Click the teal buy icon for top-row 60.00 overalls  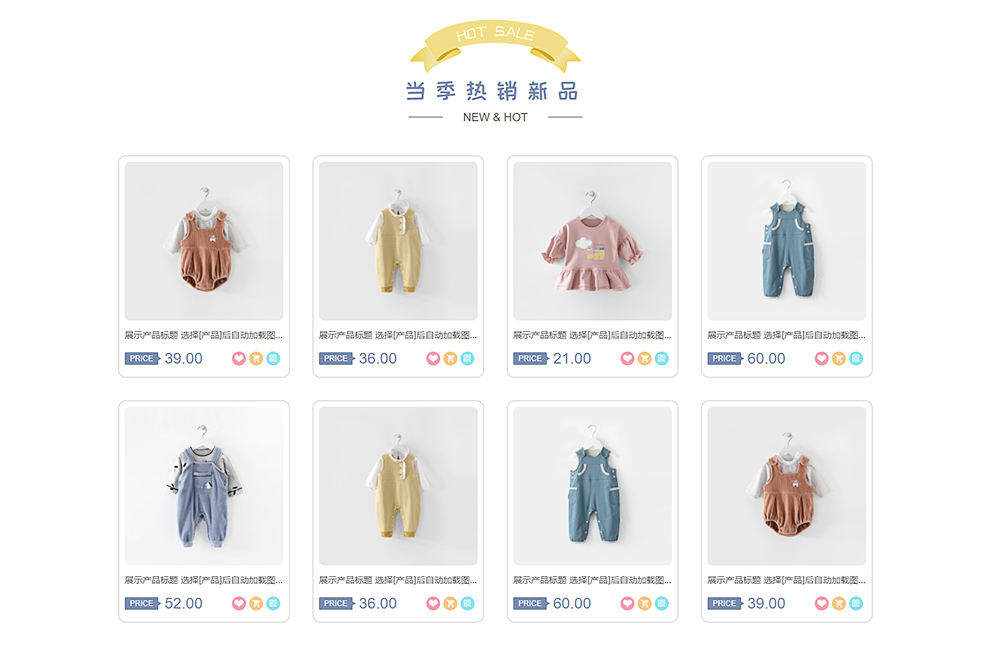click(856, 359)
